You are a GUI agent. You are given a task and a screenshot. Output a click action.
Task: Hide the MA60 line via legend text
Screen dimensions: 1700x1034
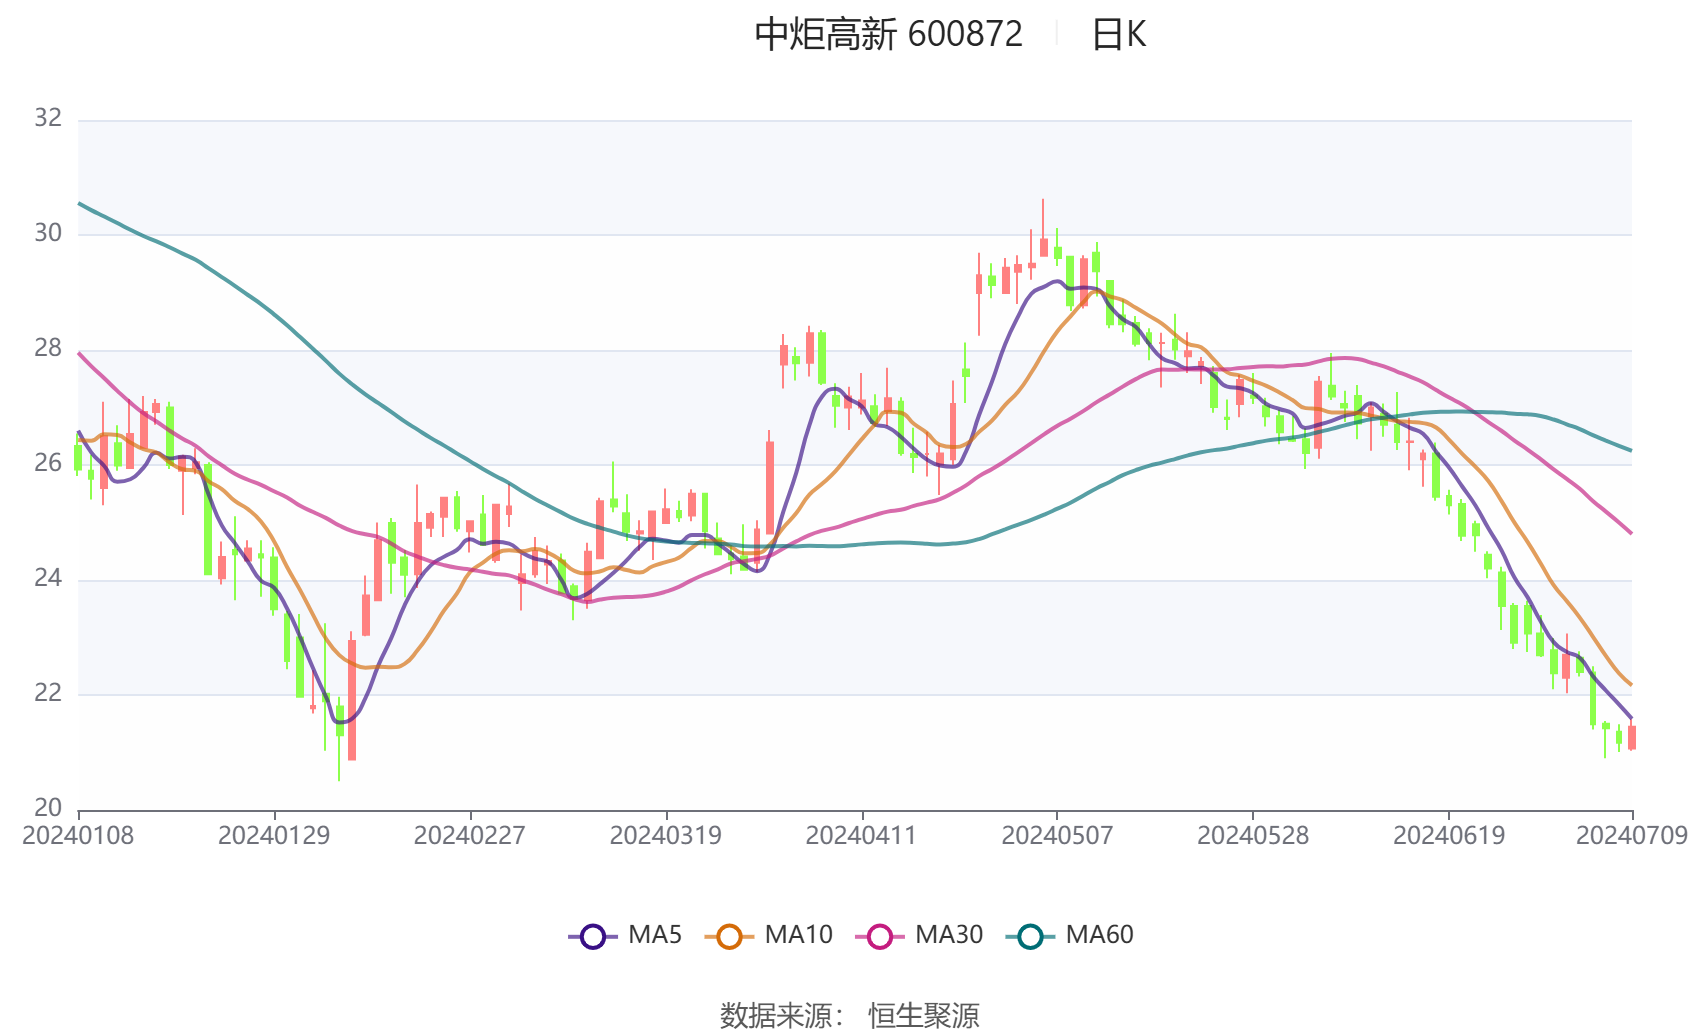(x=1099, y=935)
